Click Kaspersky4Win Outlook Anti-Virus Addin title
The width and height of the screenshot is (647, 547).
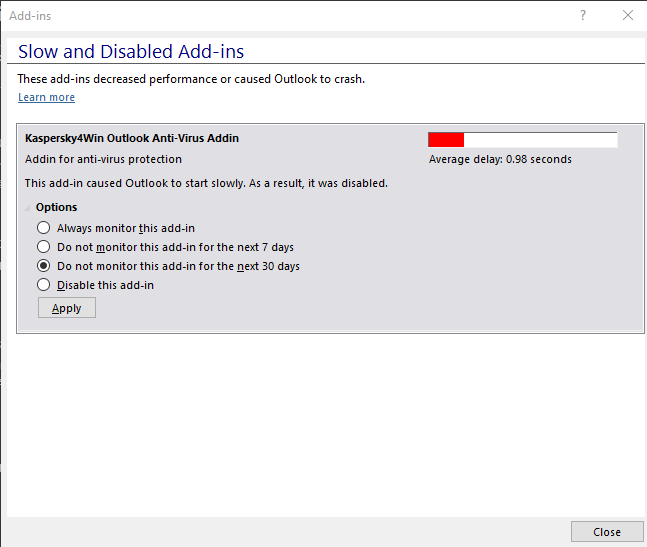tap(132, 138)
